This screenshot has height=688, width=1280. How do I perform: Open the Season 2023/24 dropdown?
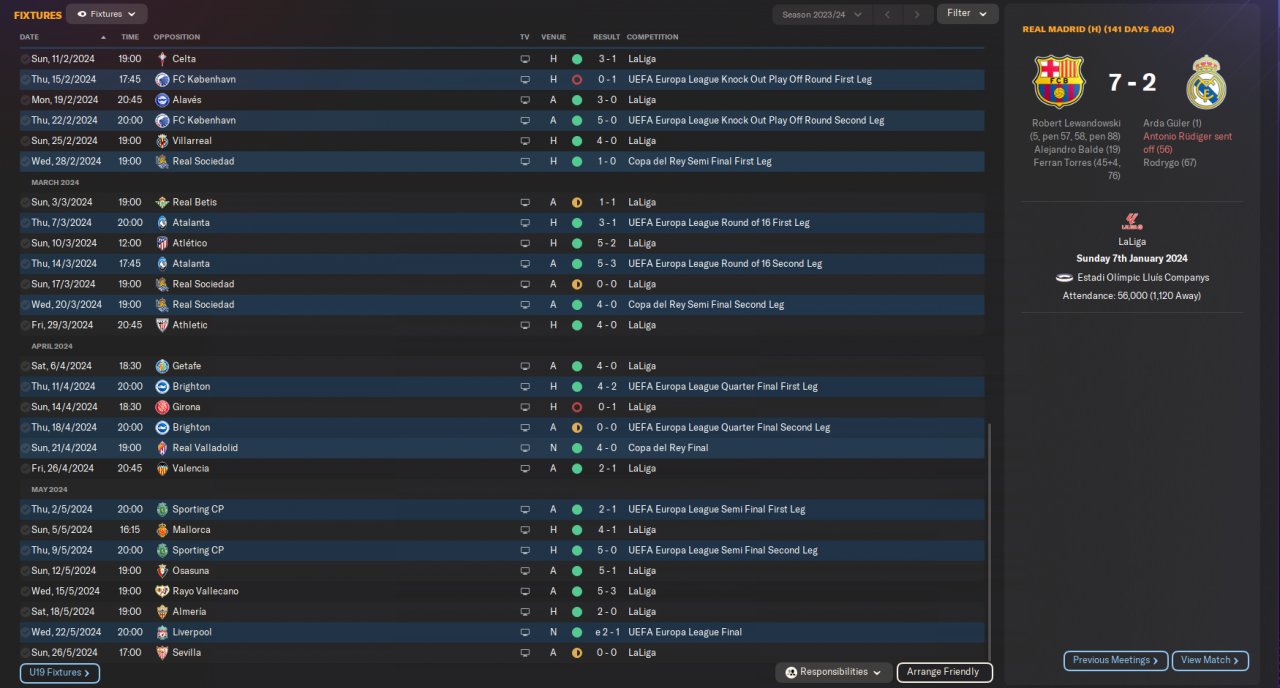[821, 14]
